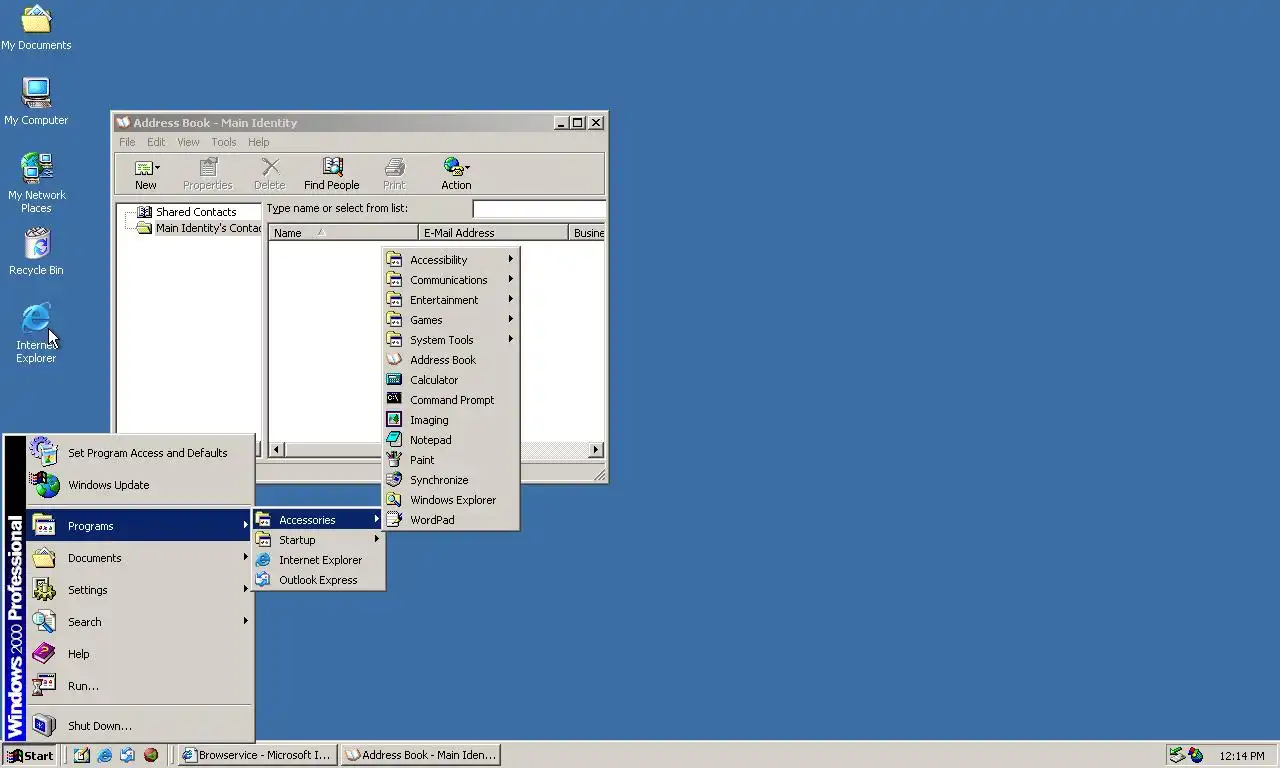Expand the Communications submenu
The image size is (1280, 768).
(450, 280)
